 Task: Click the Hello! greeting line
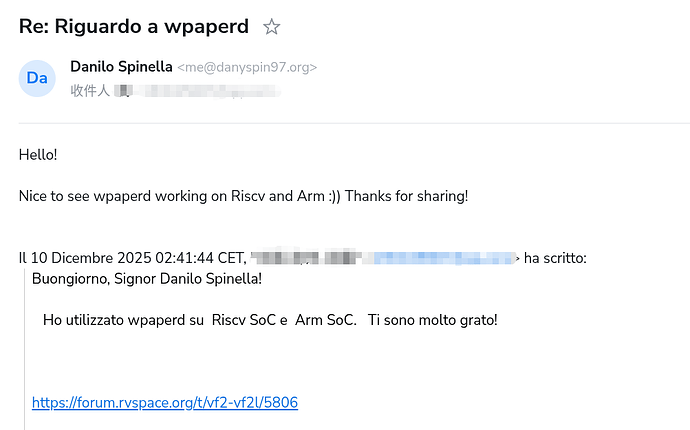[38, 155]
